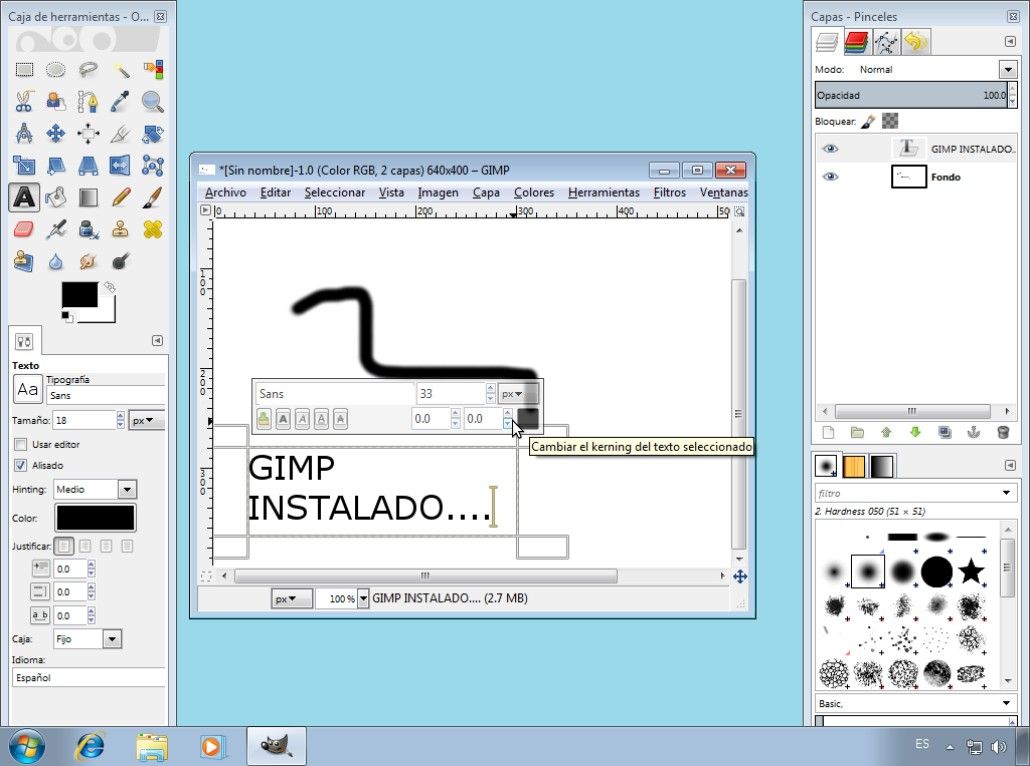Screen dimensions: 1030x766
Task: Pick the Paintbrush tool in toolbox
Action: click(153, 197)
